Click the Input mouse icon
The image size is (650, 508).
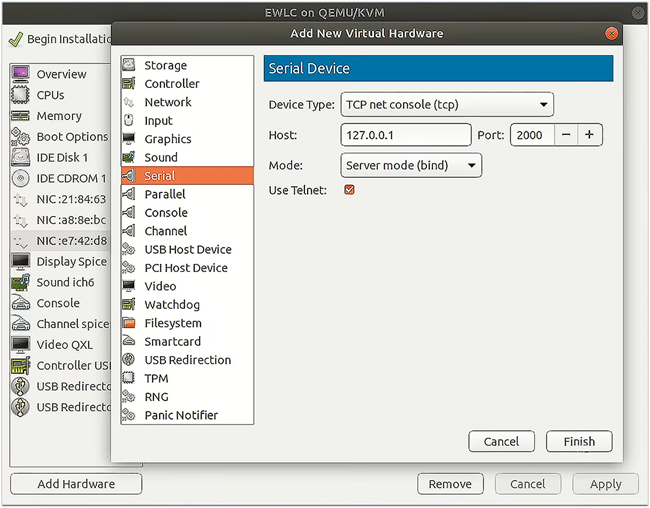[129, 120]
